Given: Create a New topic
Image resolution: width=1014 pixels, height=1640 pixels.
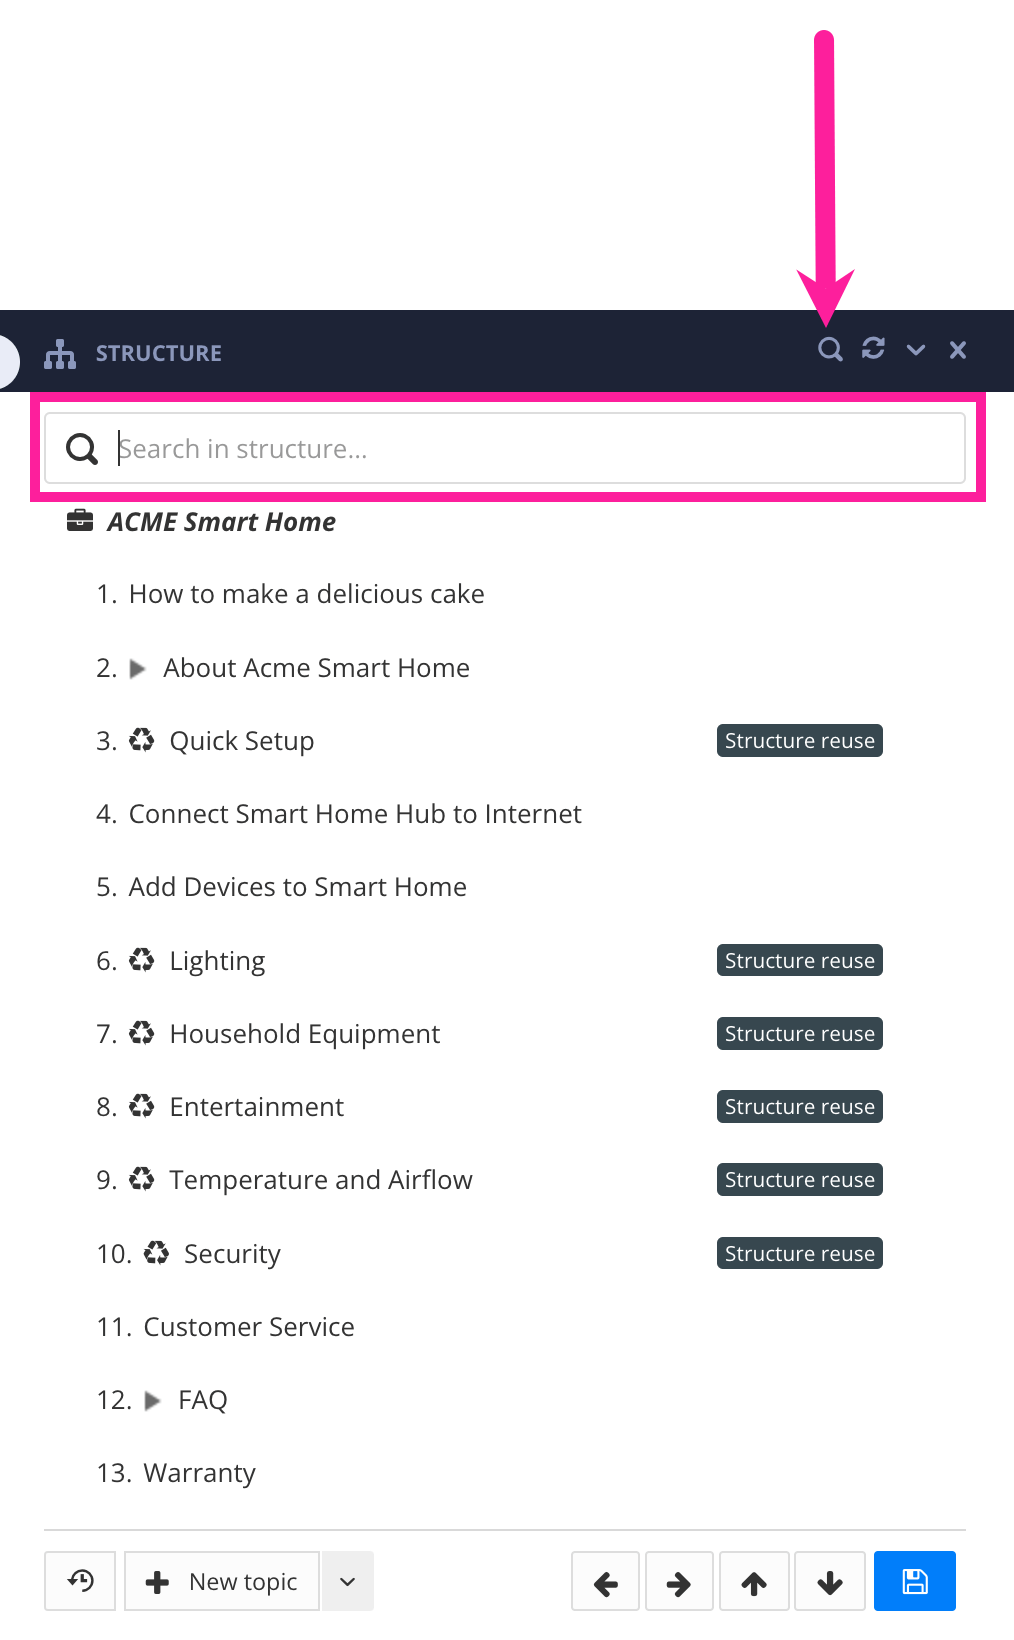Looking at the screenshot, I should point(221,1580).
